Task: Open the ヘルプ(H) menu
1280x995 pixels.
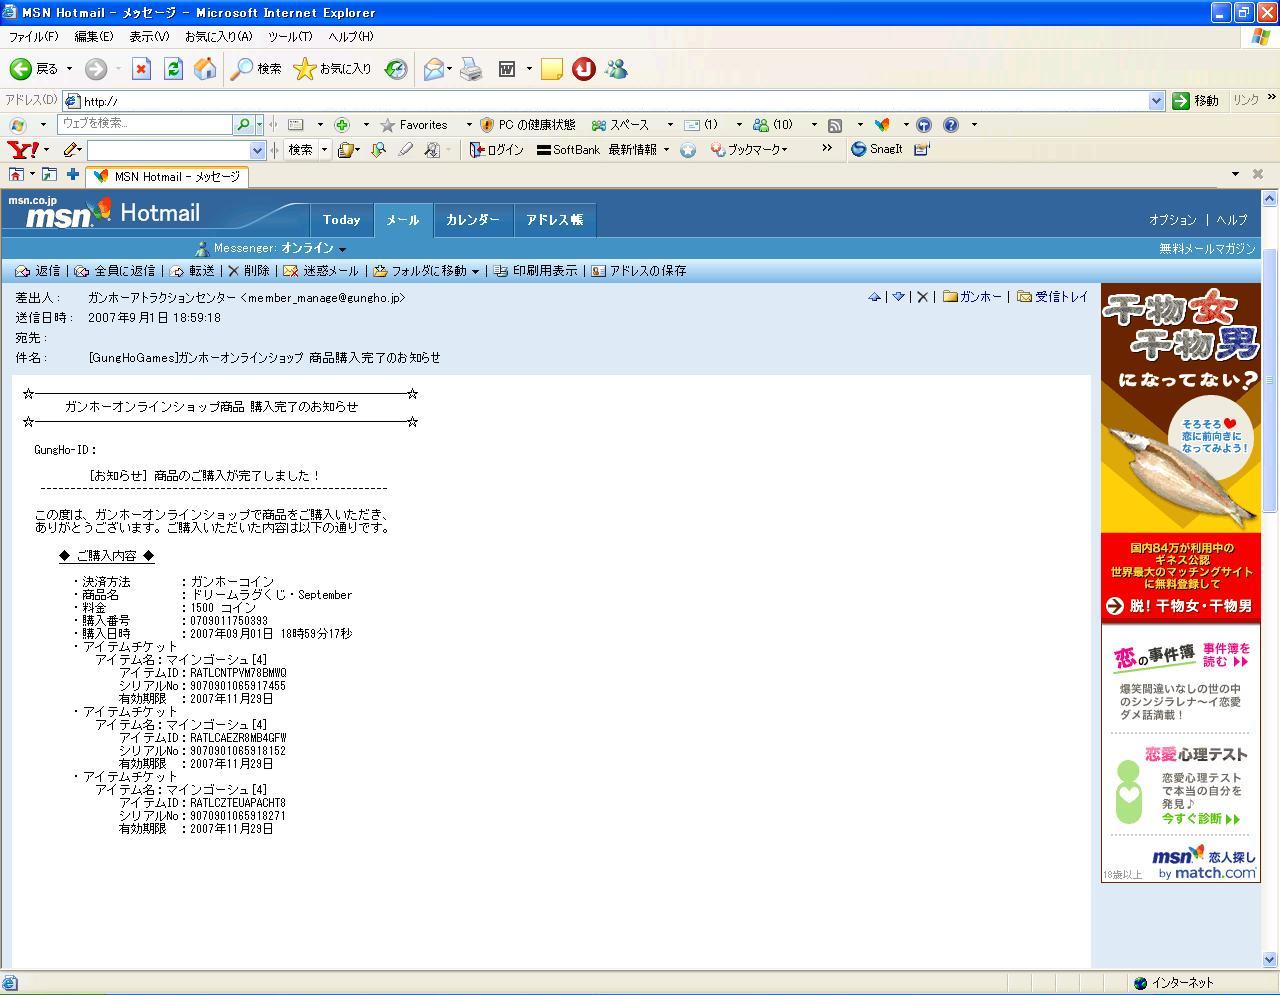Action: click(351, 37)
